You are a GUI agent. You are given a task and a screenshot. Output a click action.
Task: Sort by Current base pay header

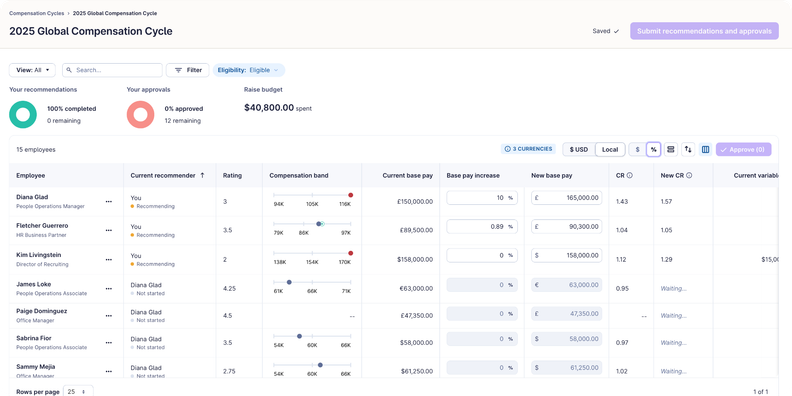pyautogui.click(x=407, y=176)
